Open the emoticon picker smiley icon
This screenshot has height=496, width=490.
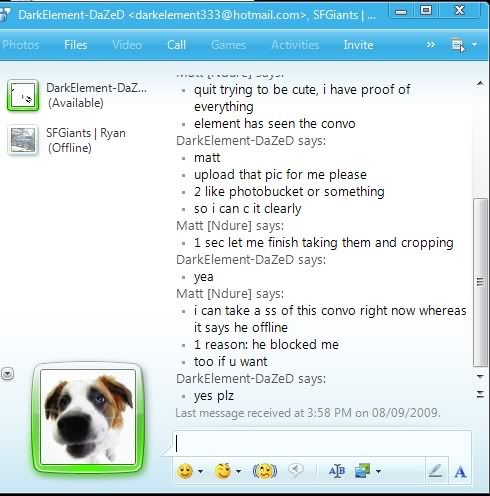185,471
